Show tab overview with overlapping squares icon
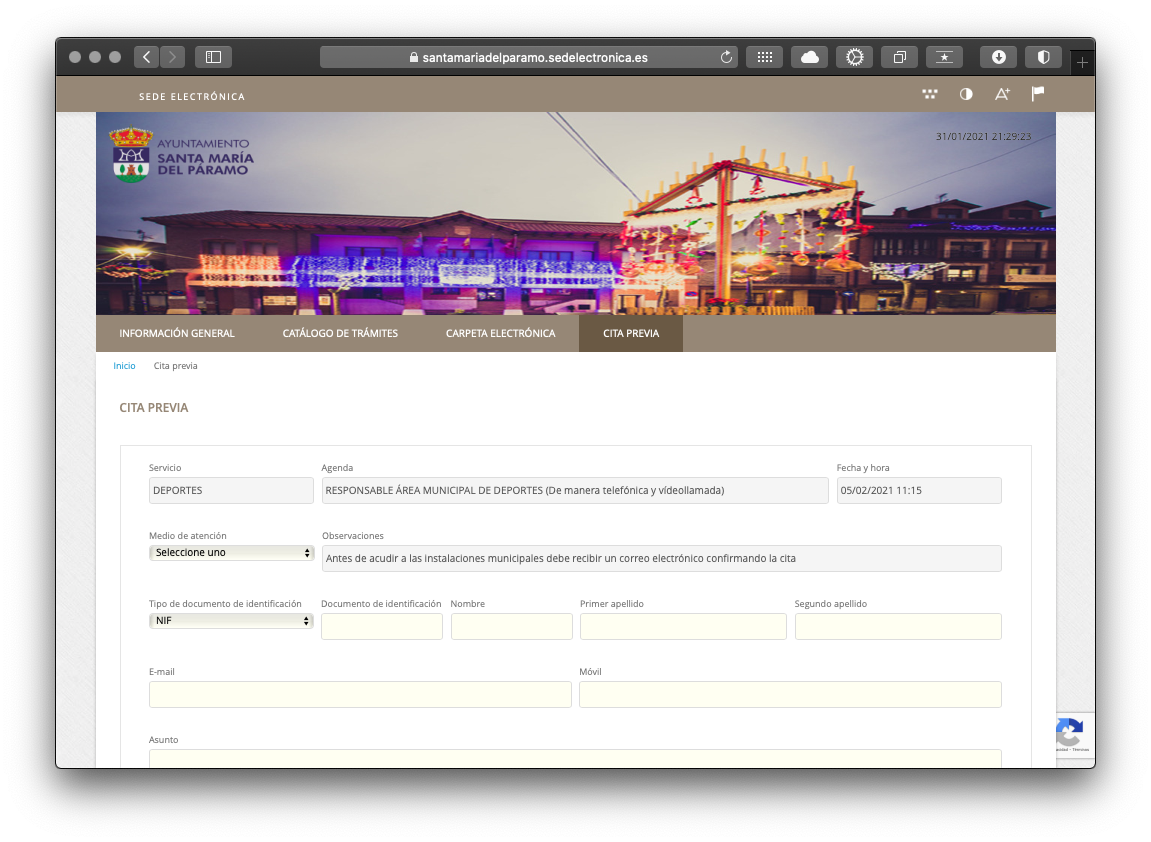Viewport: 1151px width, 842px height. (x=899, y=57)
